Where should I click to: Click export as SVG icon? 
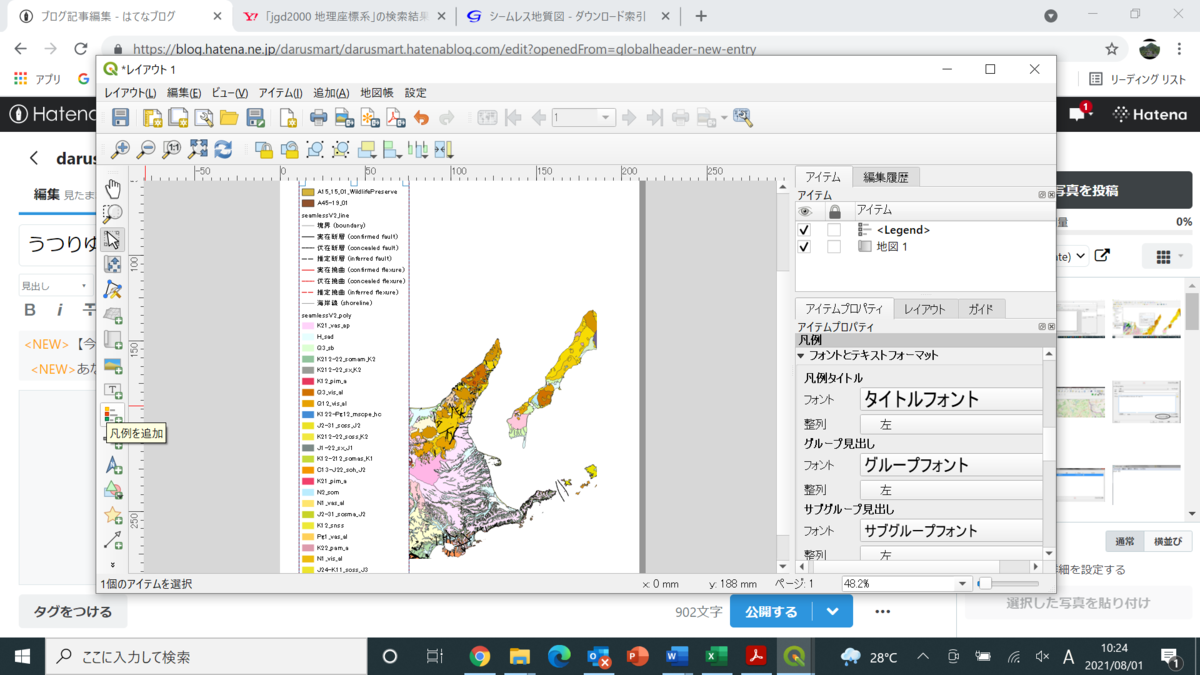(370, 118)
